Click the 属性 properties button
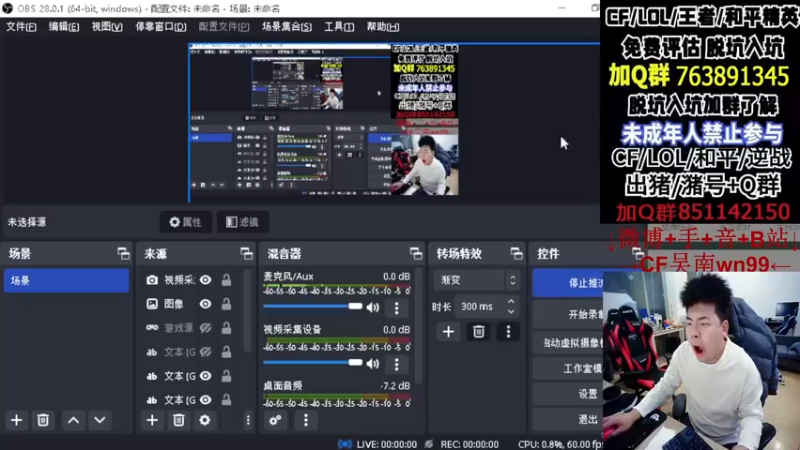 (x=186, y=222)
